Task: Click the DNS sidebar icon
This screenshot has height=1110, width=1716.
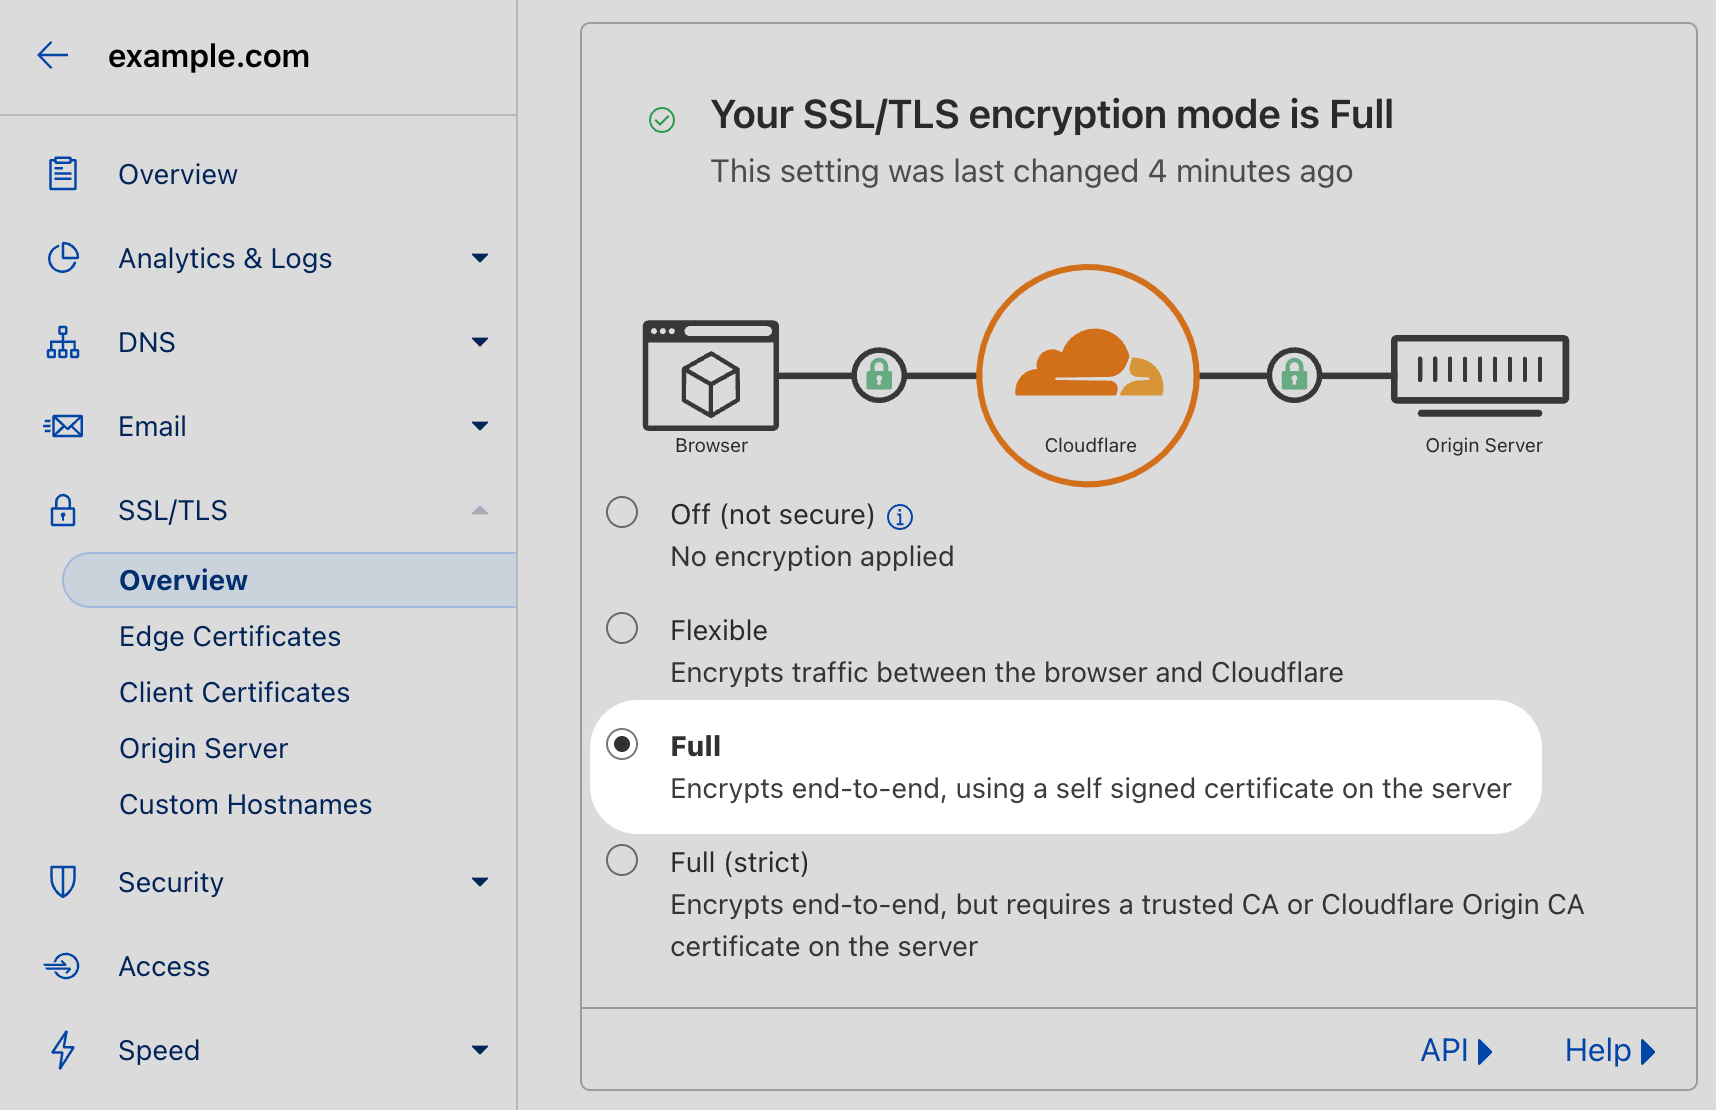Action: [x=63, y=342]
